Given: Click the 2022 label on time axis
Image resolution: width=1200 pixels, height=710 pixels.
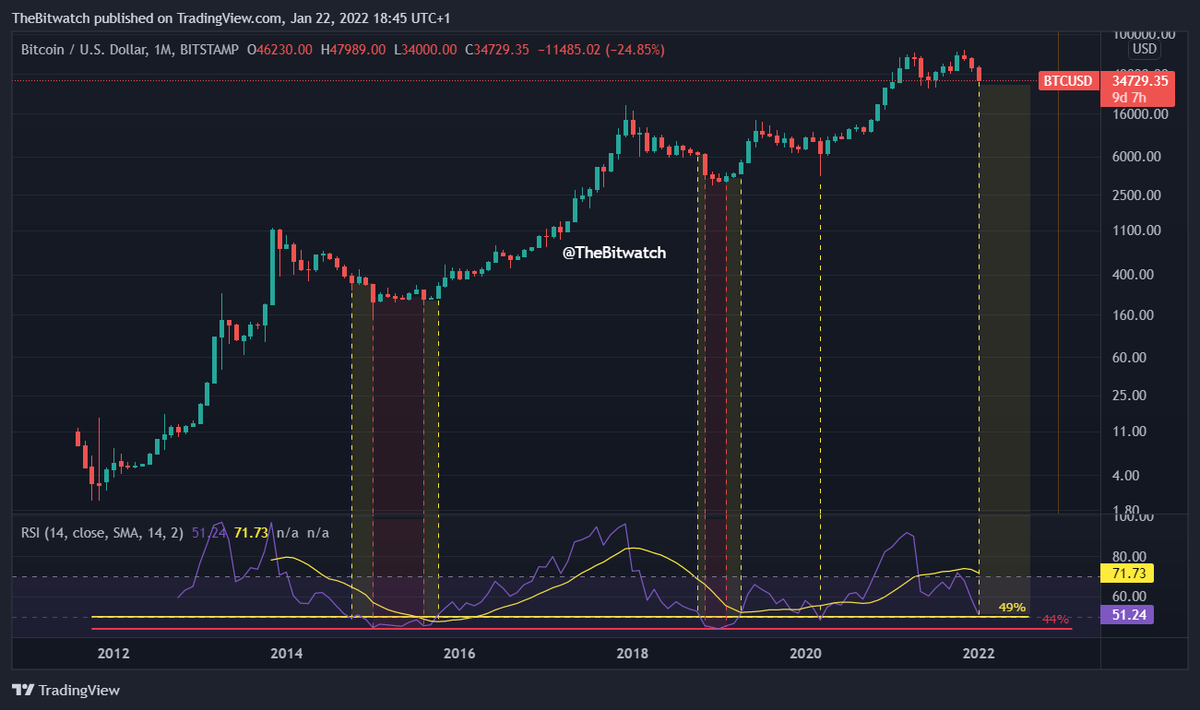Looking at the screenshot, I should 977,653.
